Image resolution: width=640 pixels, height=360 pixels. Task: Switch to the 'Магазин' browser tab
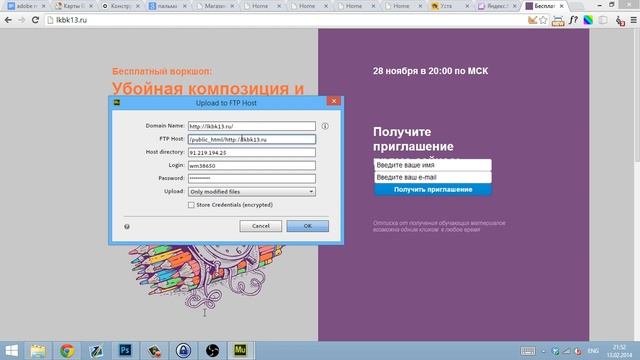click(x=214, y=6)
